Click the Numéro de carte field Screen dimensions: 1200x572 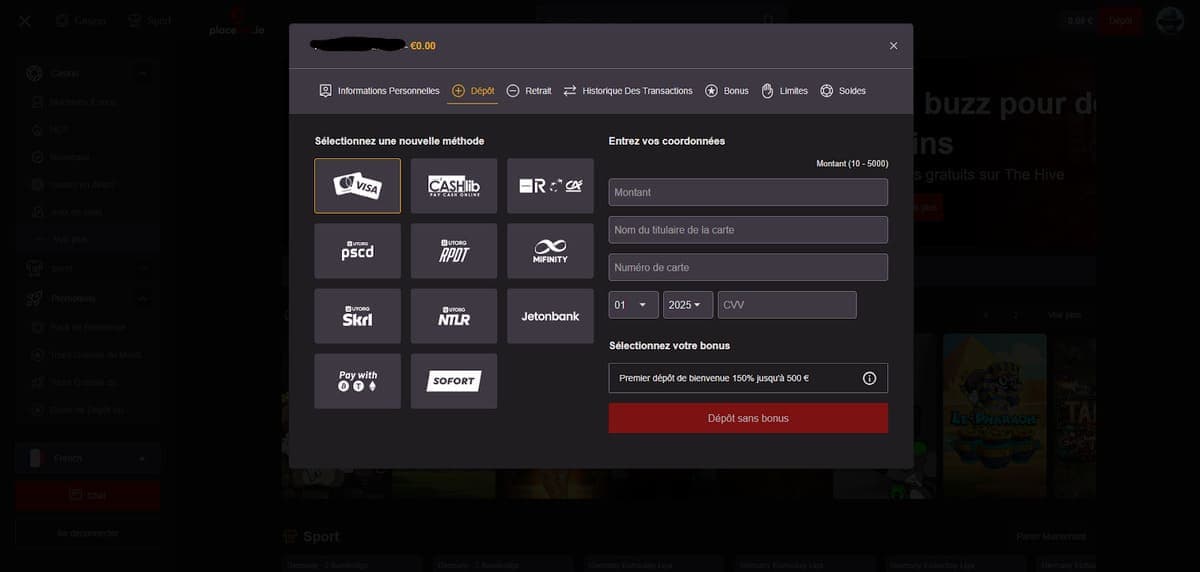tap(748, 267)
